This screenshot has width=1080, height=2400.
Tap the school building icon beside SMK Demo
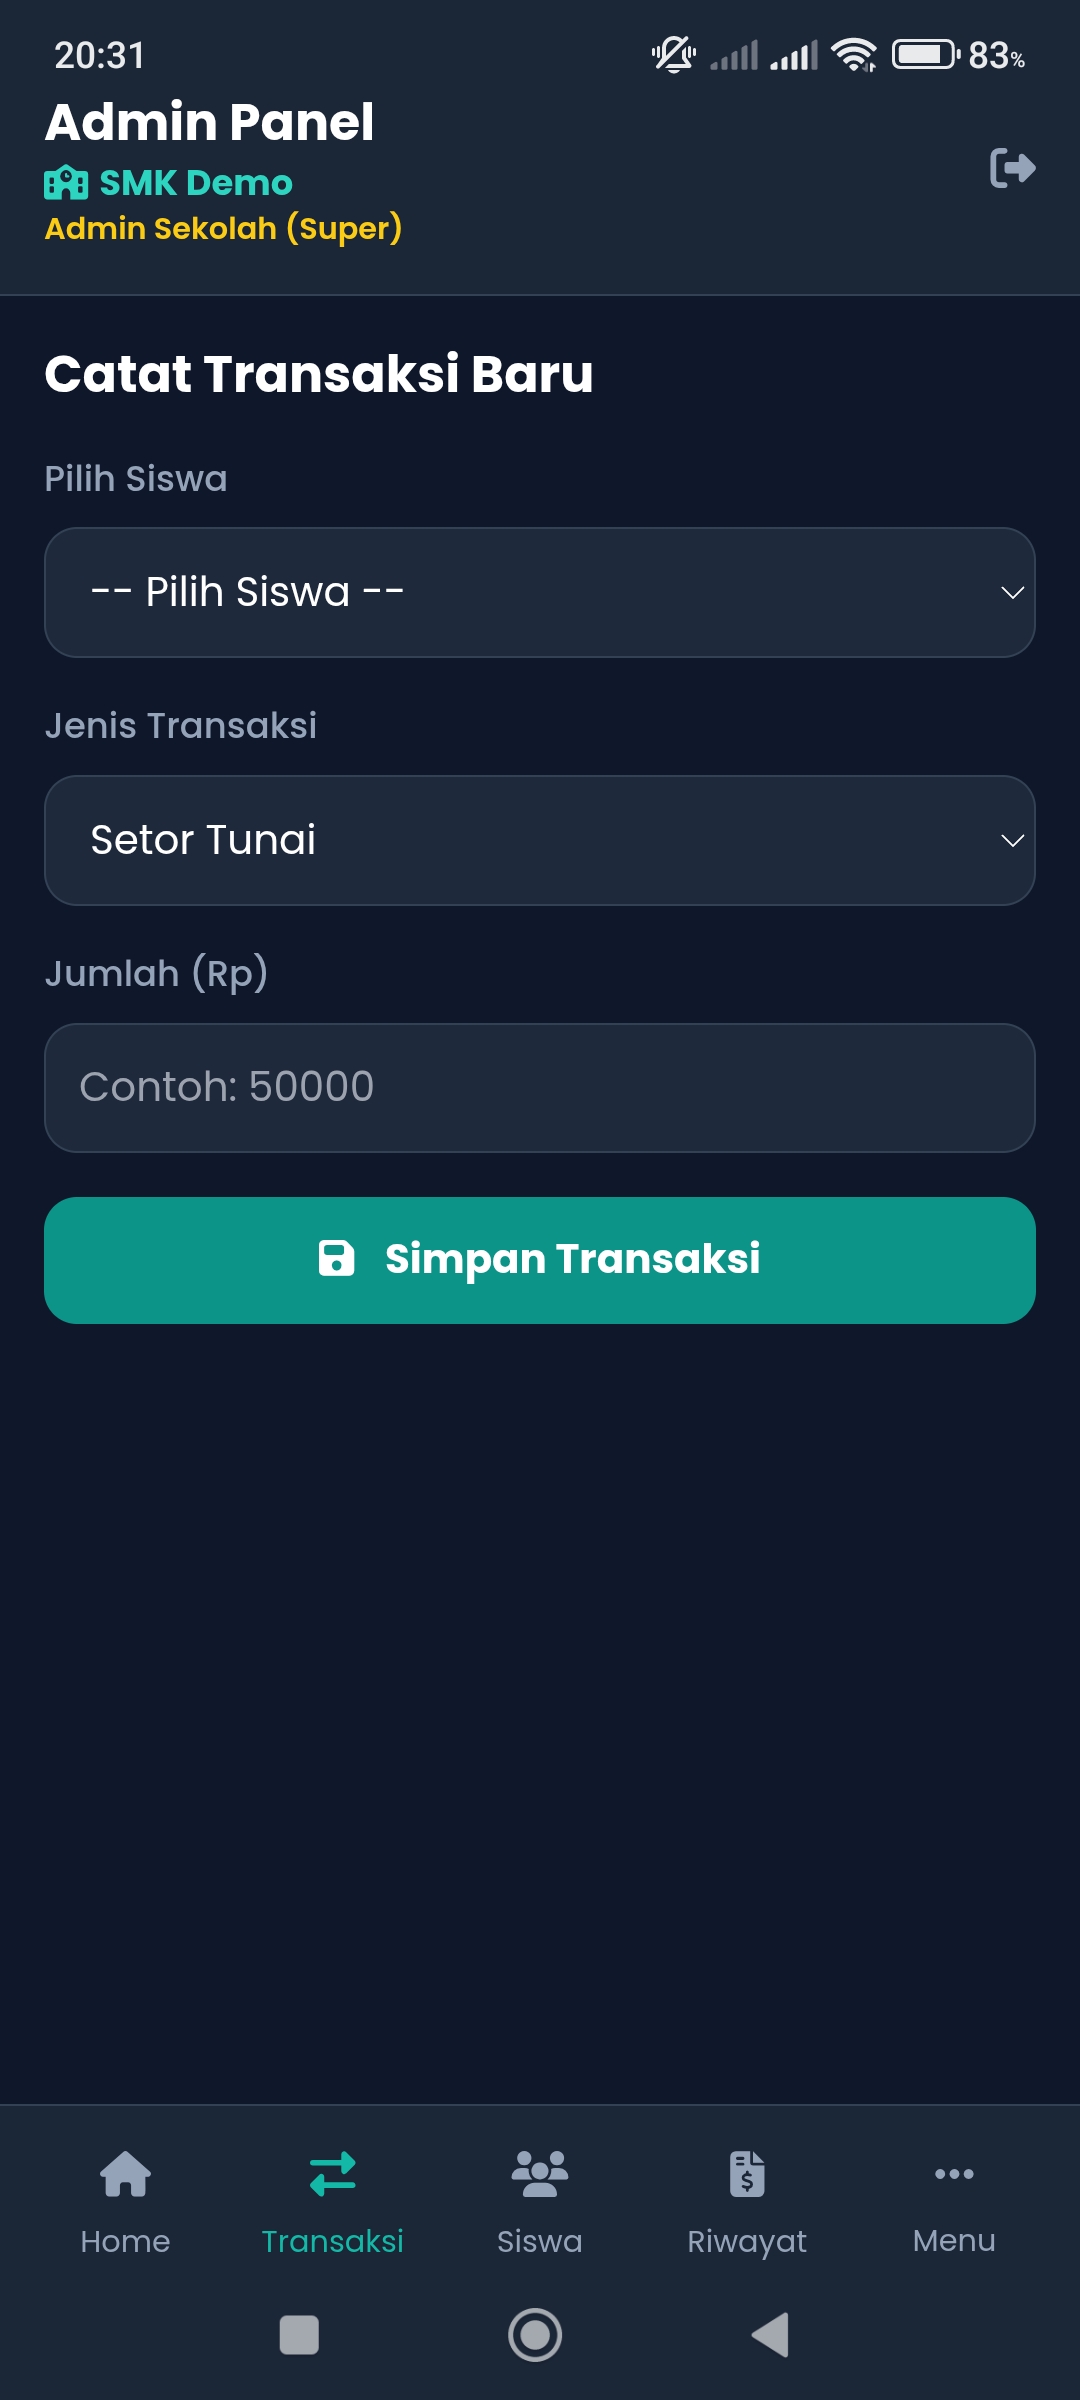click(66, 183)
